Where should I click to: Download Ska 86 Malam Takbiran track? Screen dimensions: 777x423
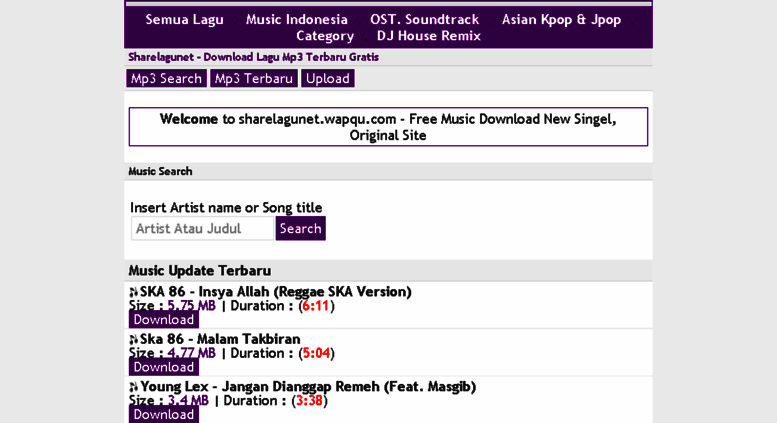[163, 367]
